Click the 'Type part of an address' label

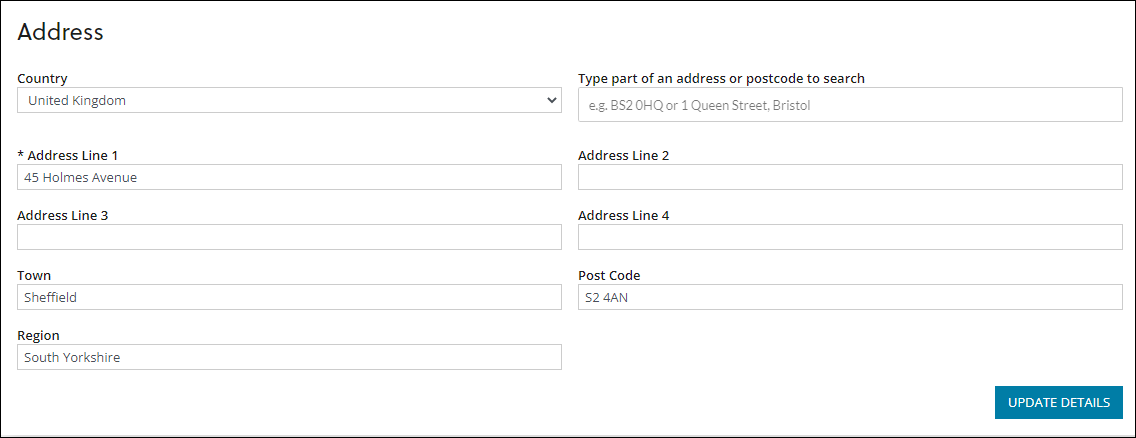tap(721, 78)
